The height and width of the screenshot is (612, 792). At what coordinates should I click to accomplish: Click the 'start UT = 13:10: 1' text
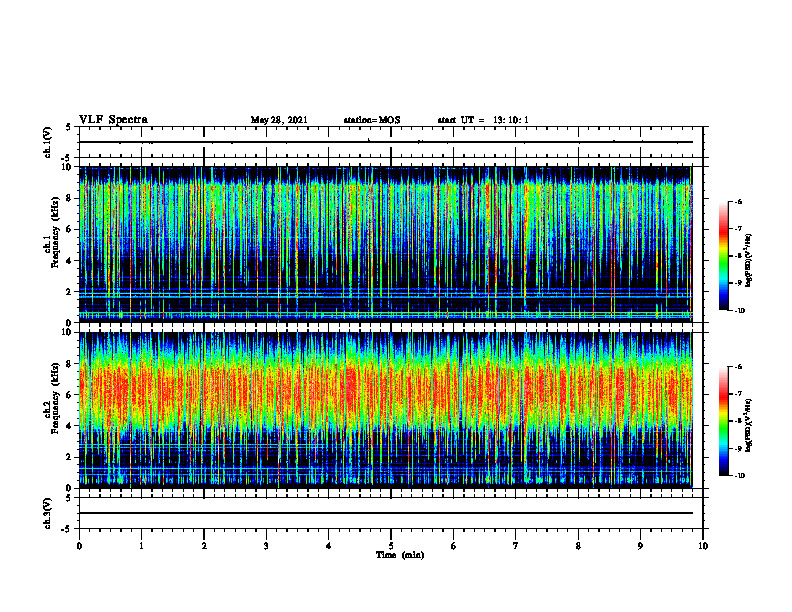click(x=483, y=120)
